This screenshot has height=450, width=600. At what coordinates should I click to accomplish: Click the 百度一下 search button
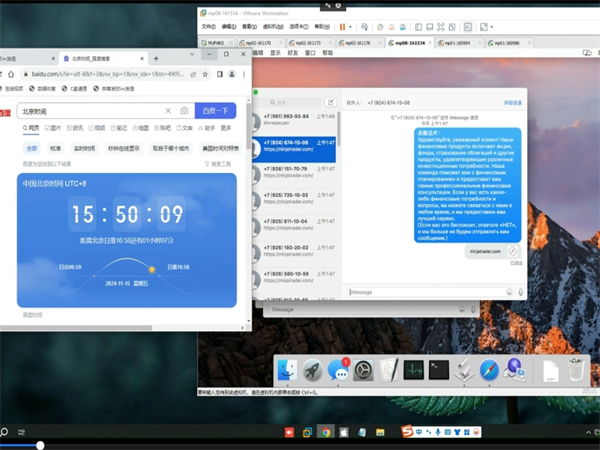(215, 111)
